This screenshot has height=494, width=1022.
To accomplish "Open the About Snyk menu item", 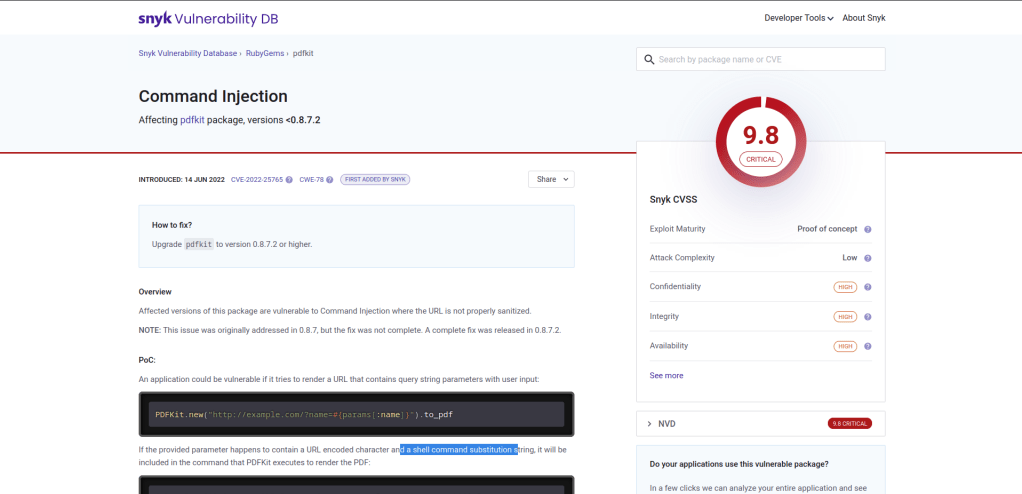I will (863, 18).
